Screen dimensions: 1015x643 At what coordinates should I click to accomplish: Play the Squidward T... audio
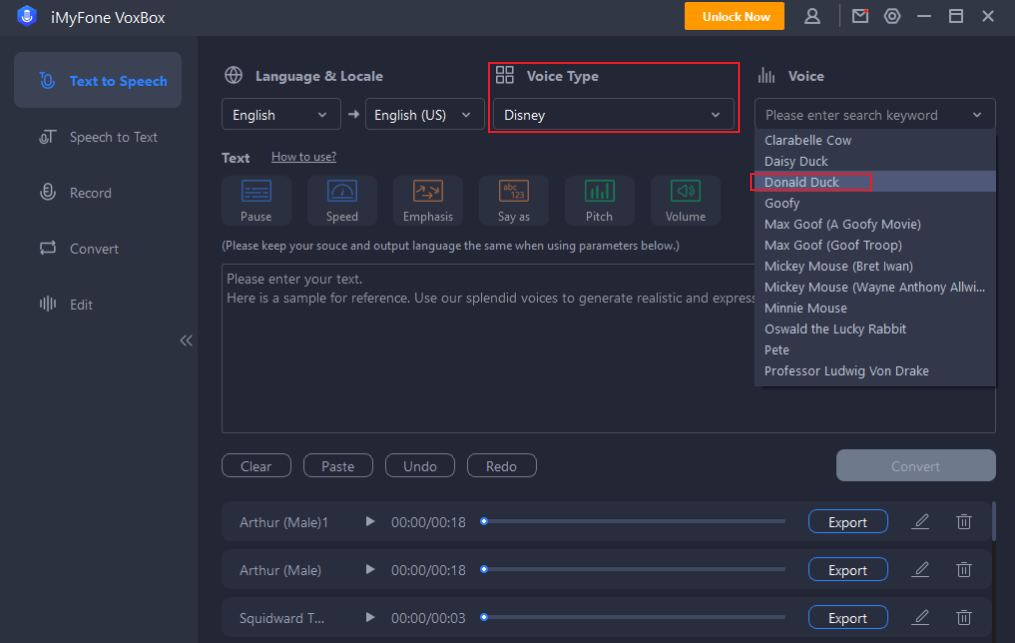click(x=370, y=617)
